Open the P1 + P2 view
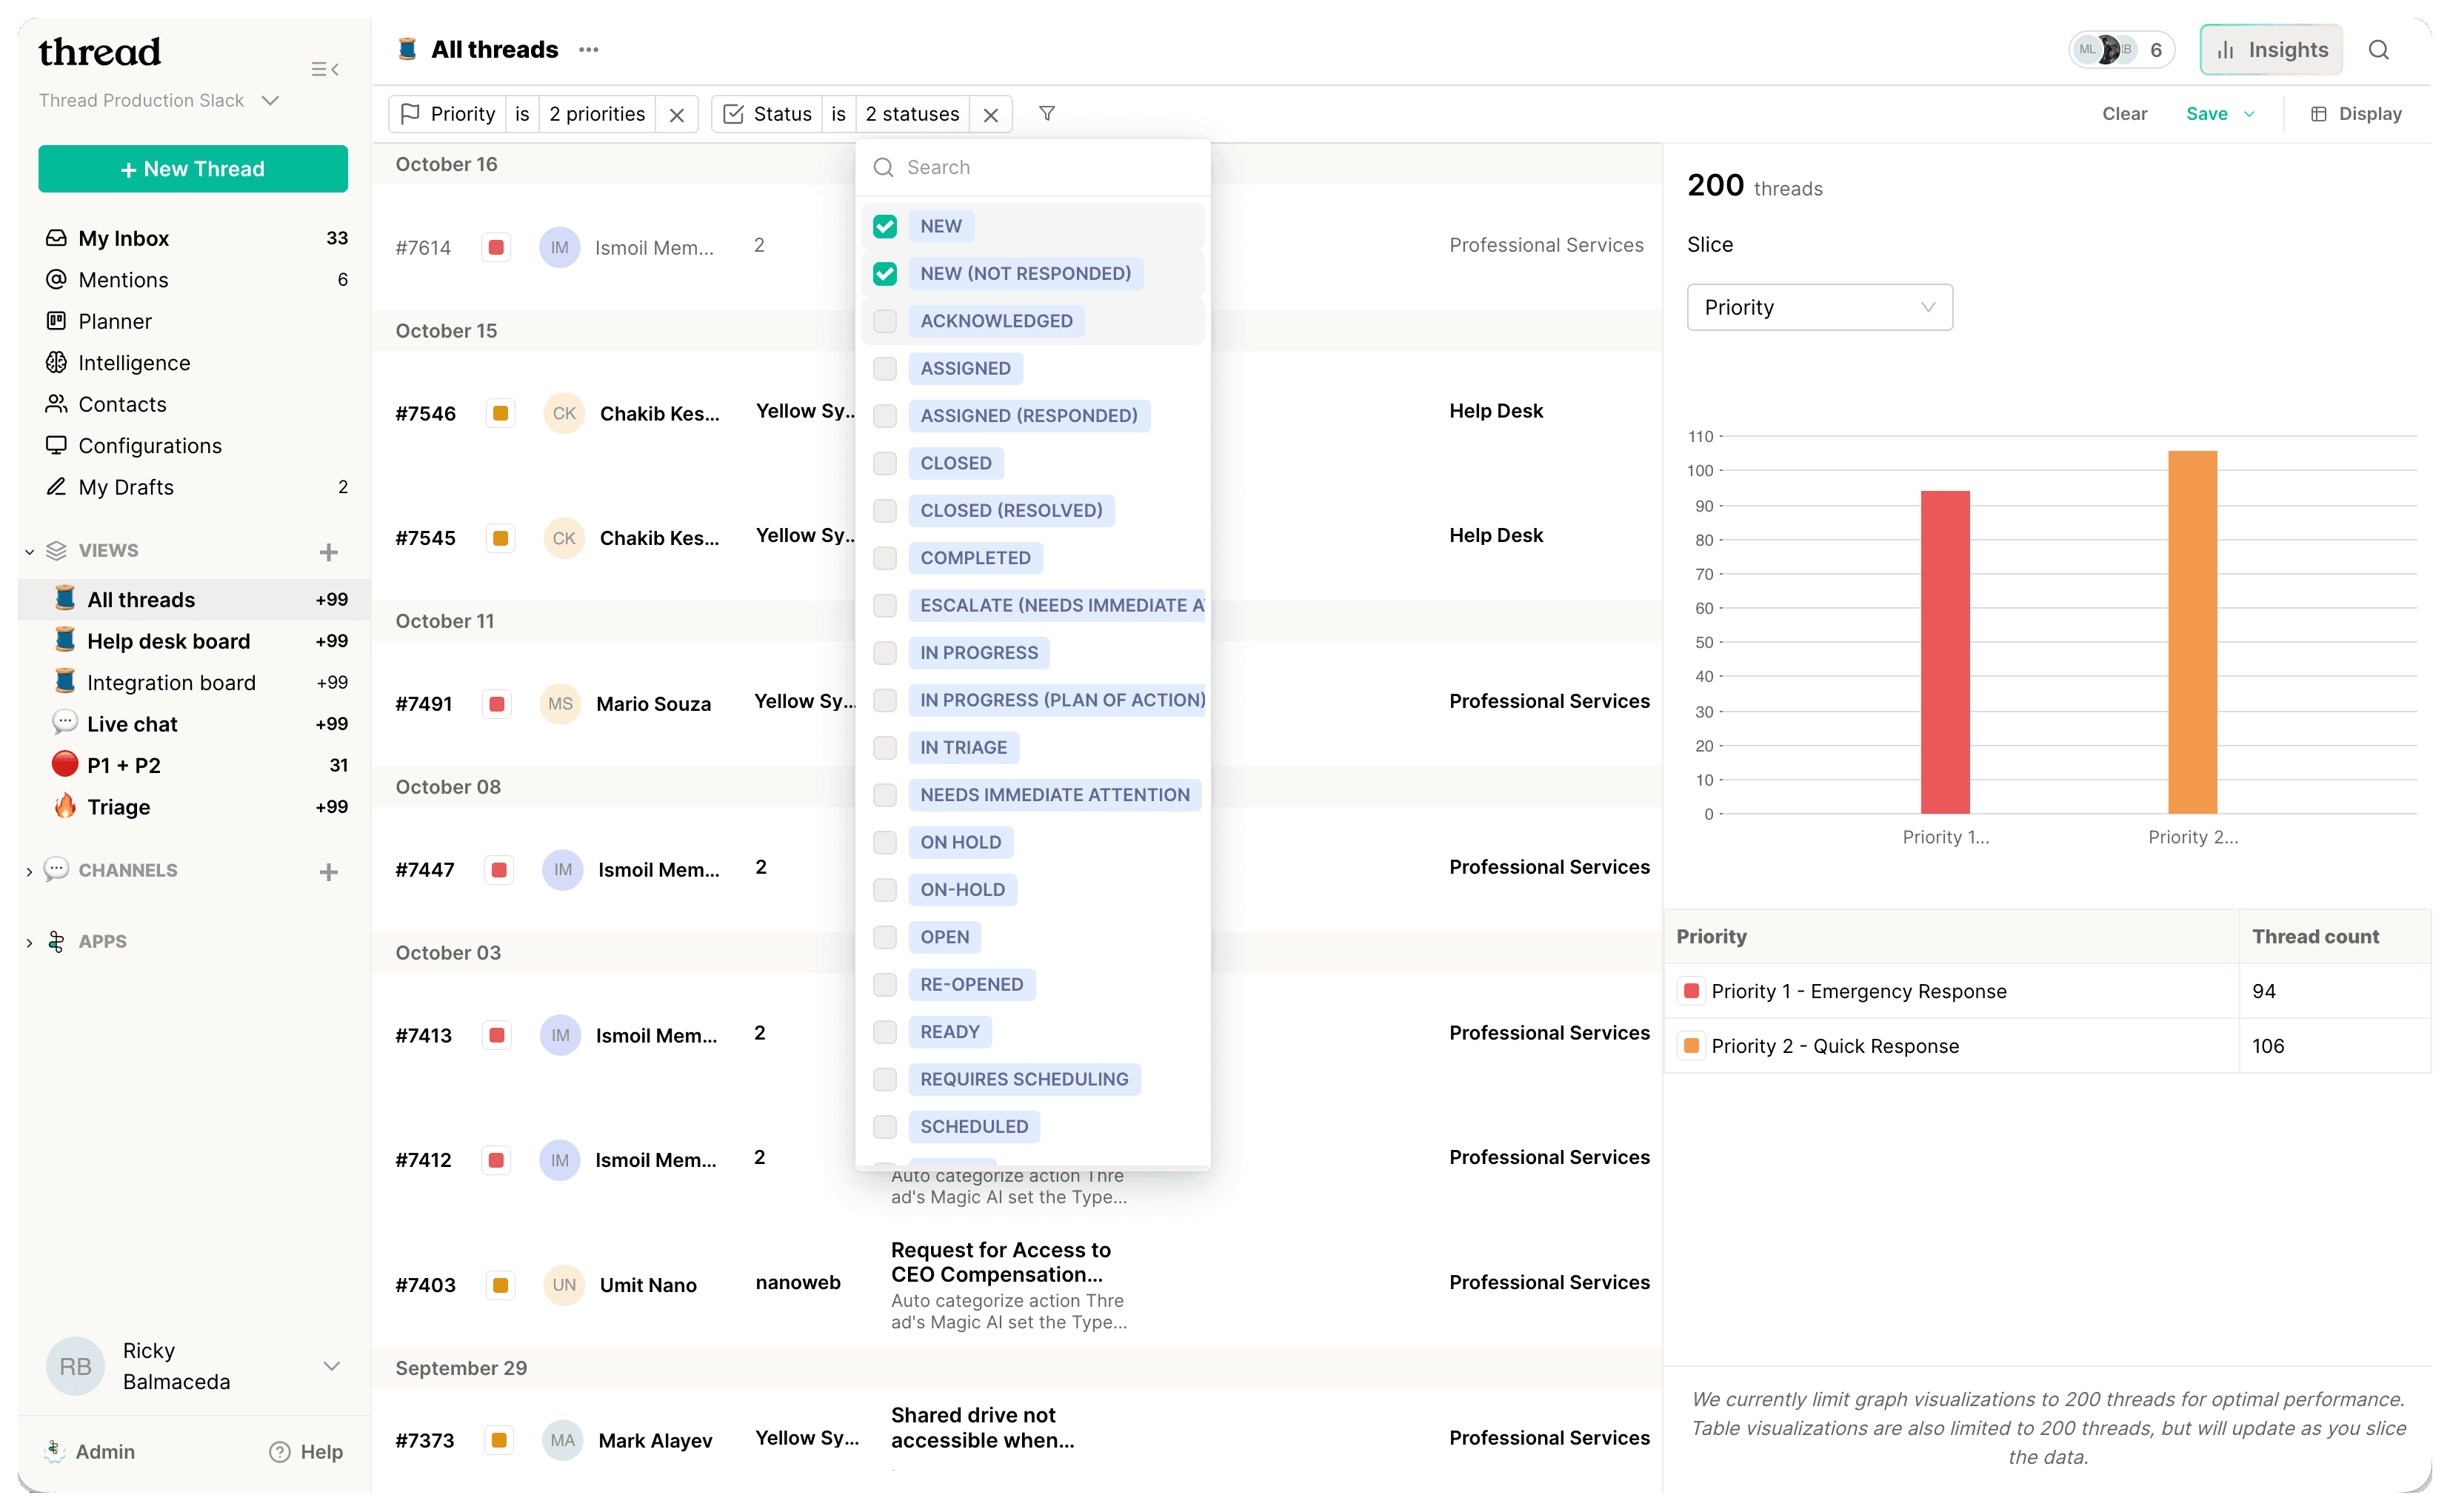 (x=124, y=766)
